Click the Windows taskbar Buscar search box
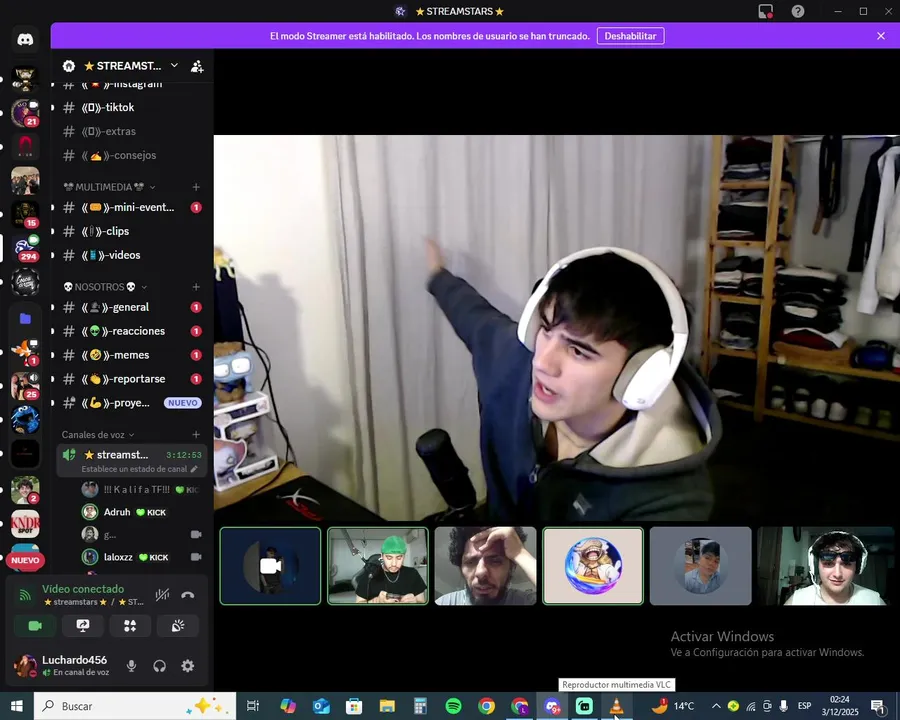Image resolution: width=900 pixels, height=720 pixels. click(135, 706)
